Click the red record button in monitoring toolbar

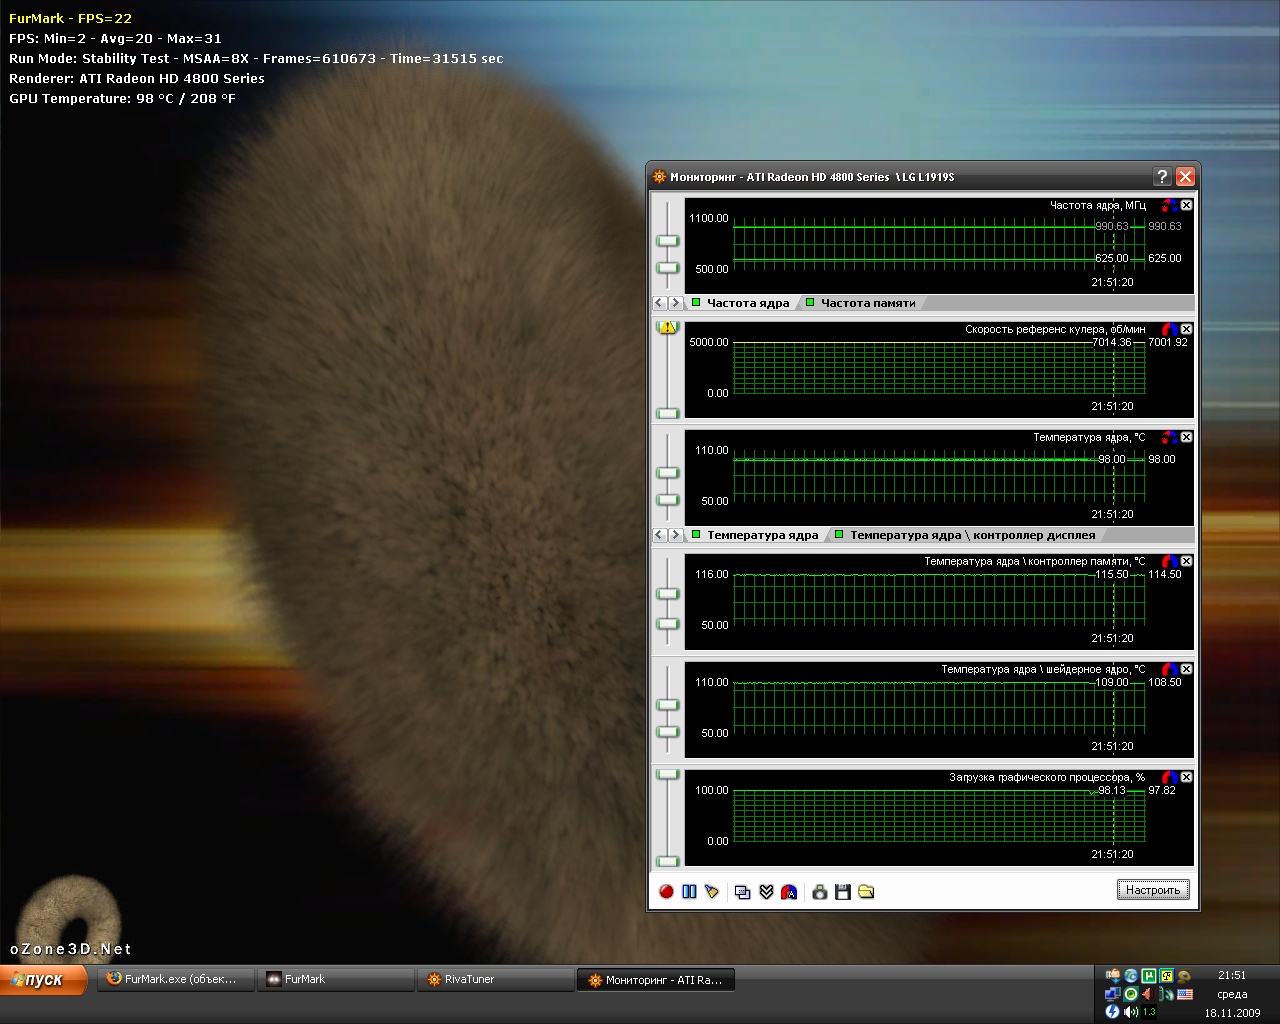(x=666, y=892)
